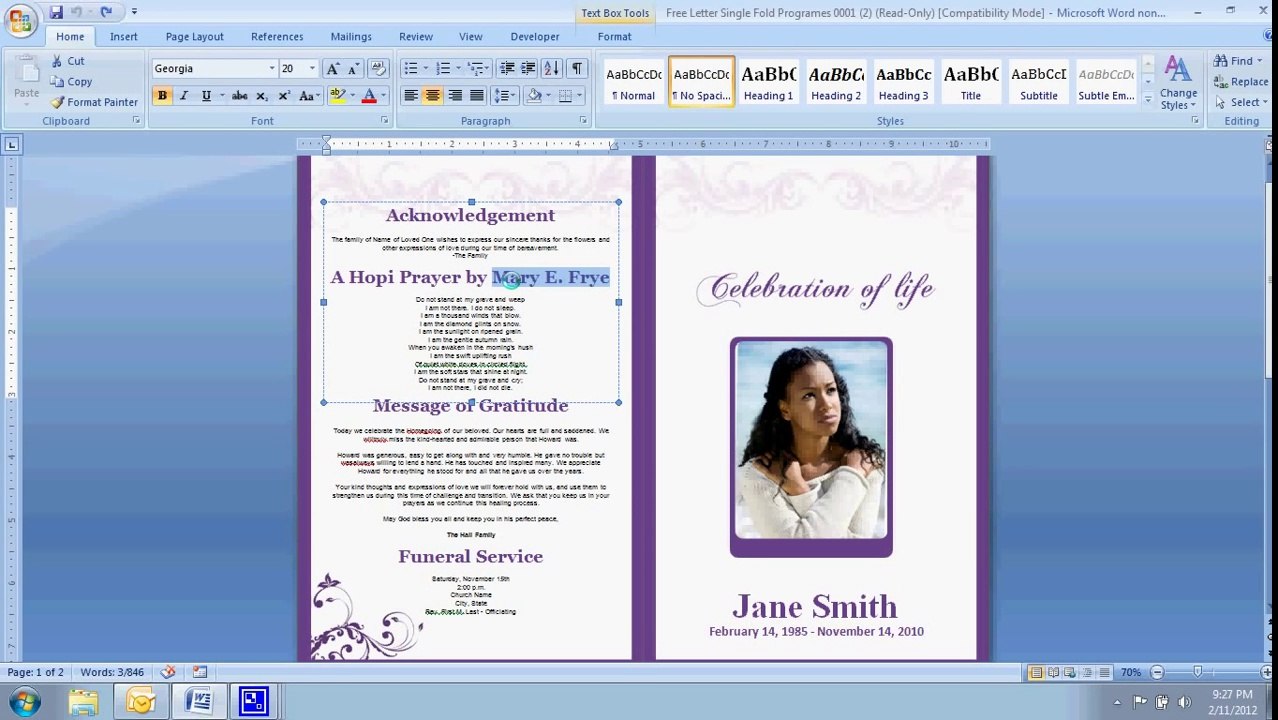Open the Page Layout tab
The width and height of the screenshot is (1278, 720).
tap(195, 37)
